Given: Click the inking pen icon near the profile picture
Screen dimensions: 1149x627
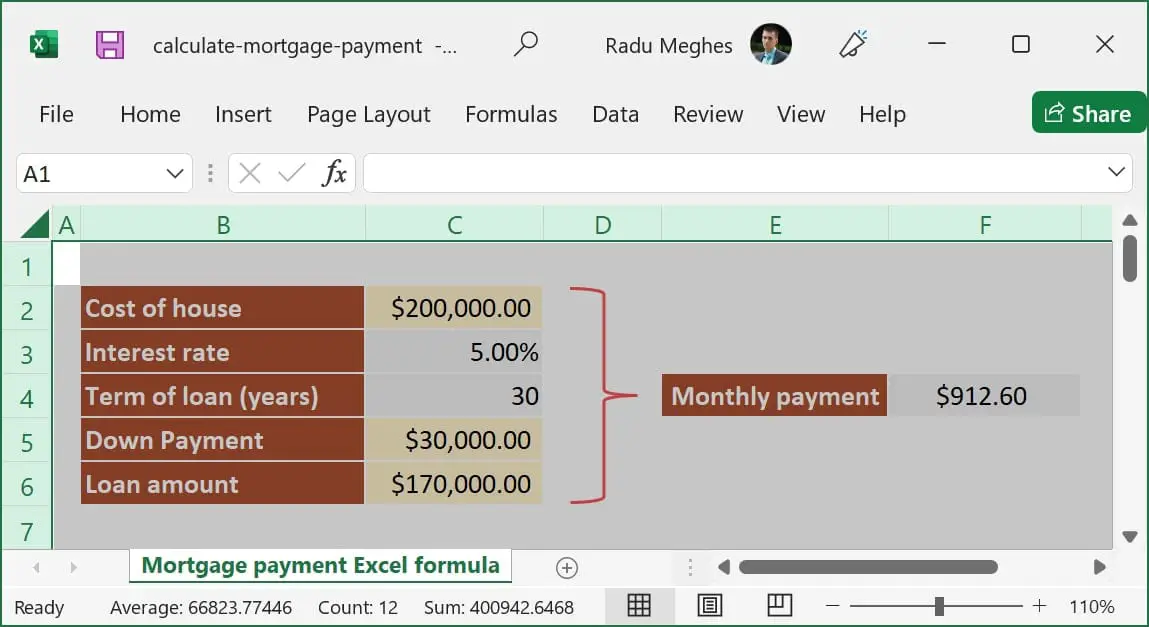Looking at the screenshot, I should (x=852, y=44).
